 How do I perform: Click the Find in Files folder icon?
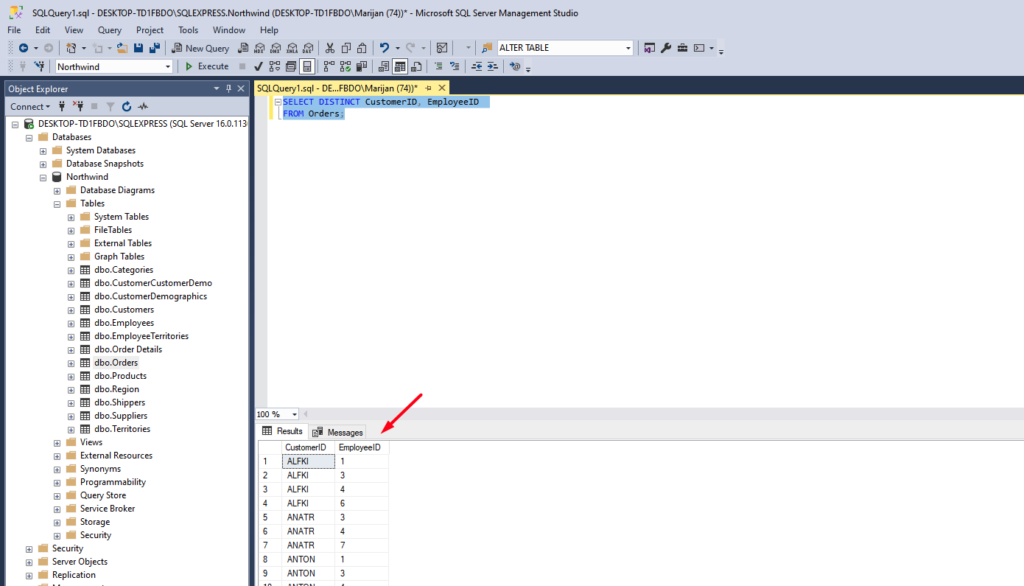point(487,48)
